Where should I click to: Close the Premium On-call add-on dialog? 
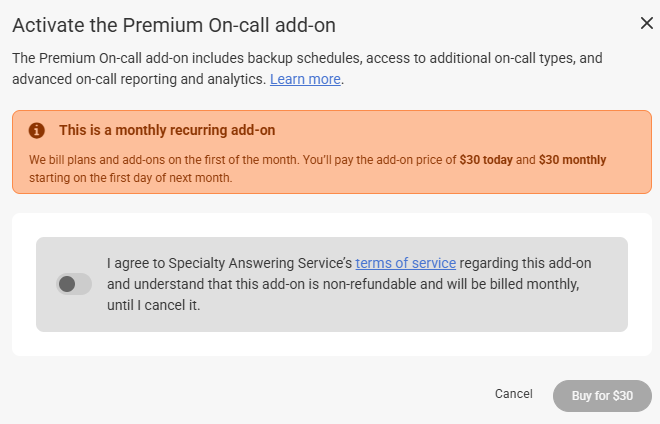647,23
